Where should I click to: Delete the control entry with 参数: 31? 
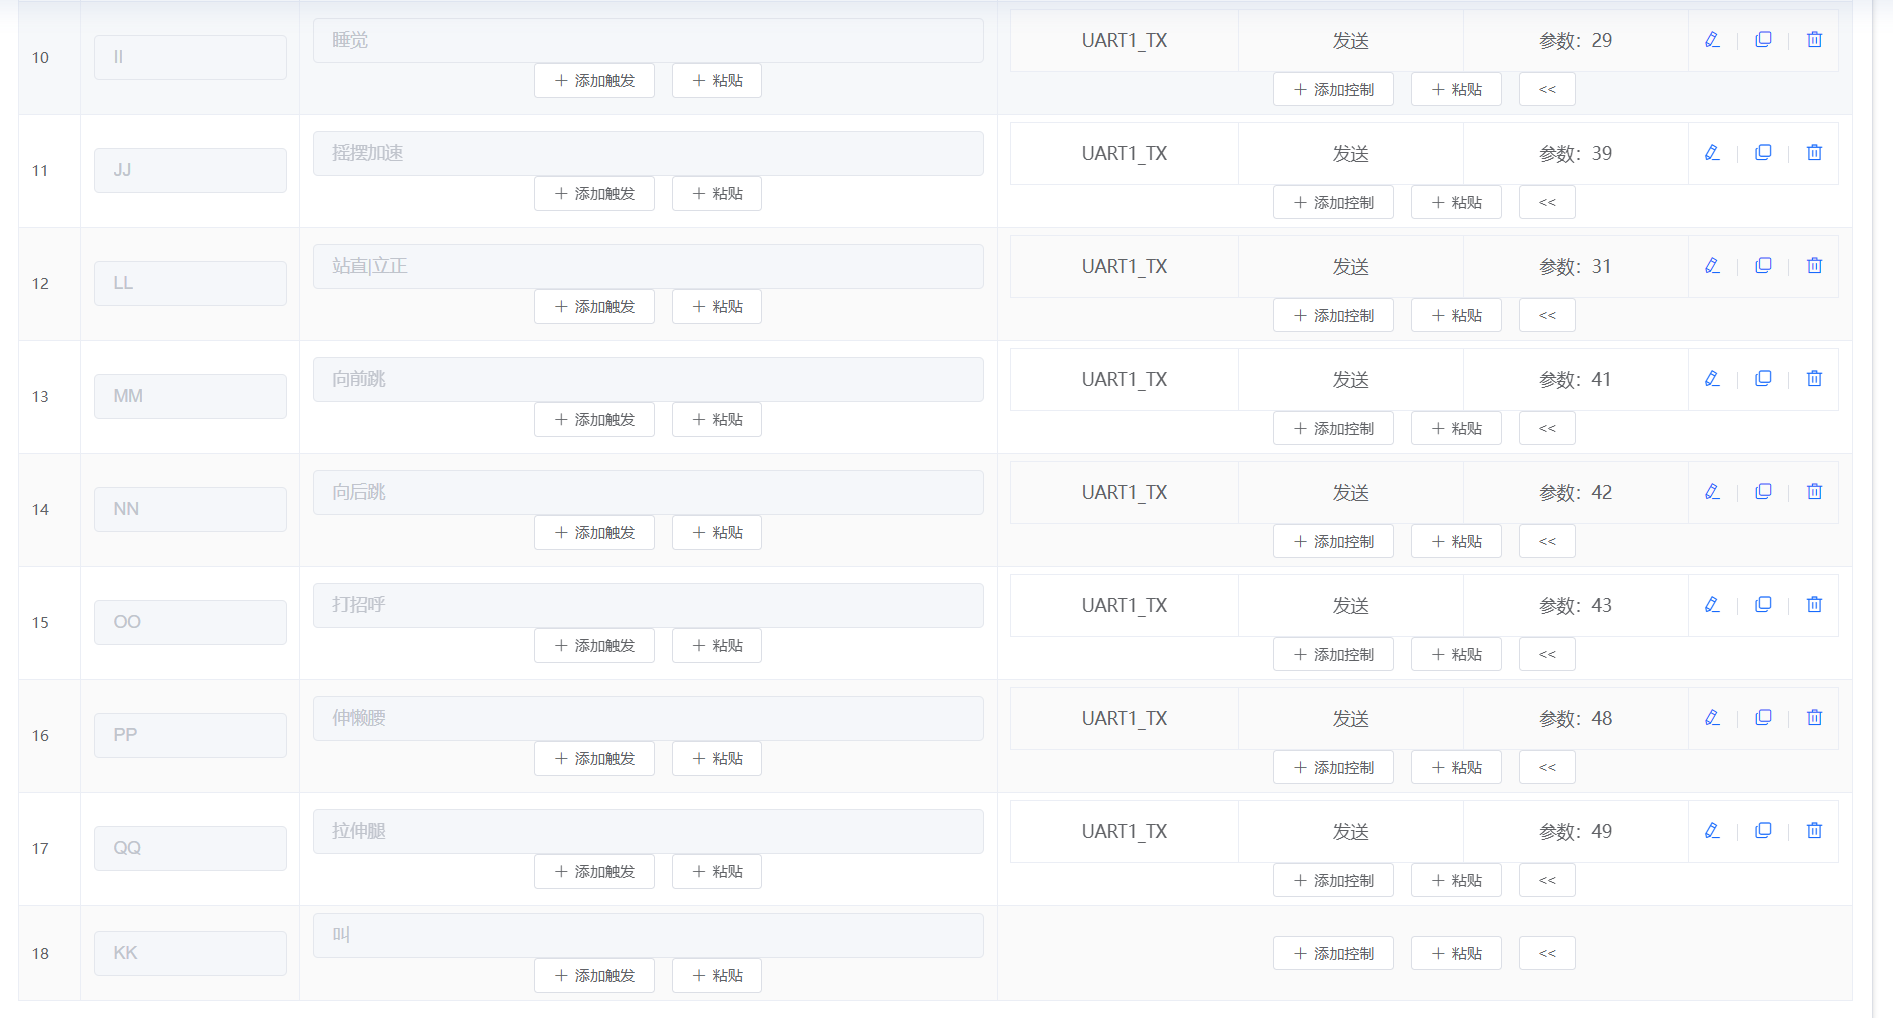point(1814,266)
